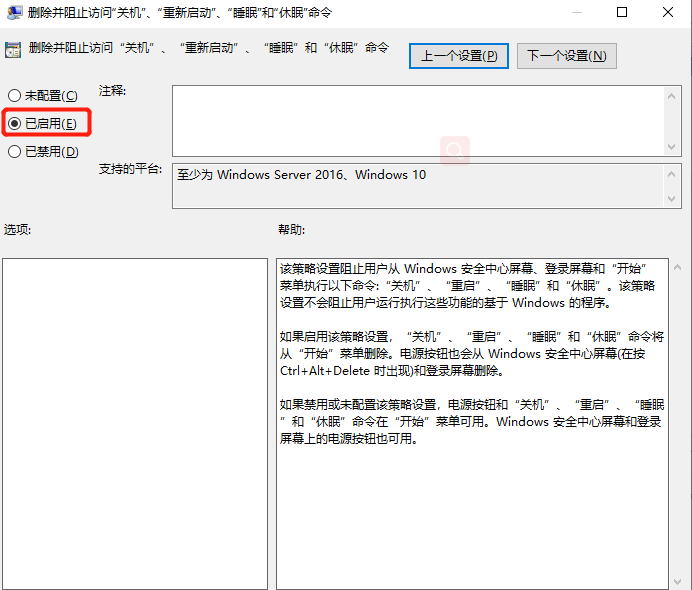Click down arrow of supported platform scrollbar
This screenshot has height=590, width=692.
[672, 199]
